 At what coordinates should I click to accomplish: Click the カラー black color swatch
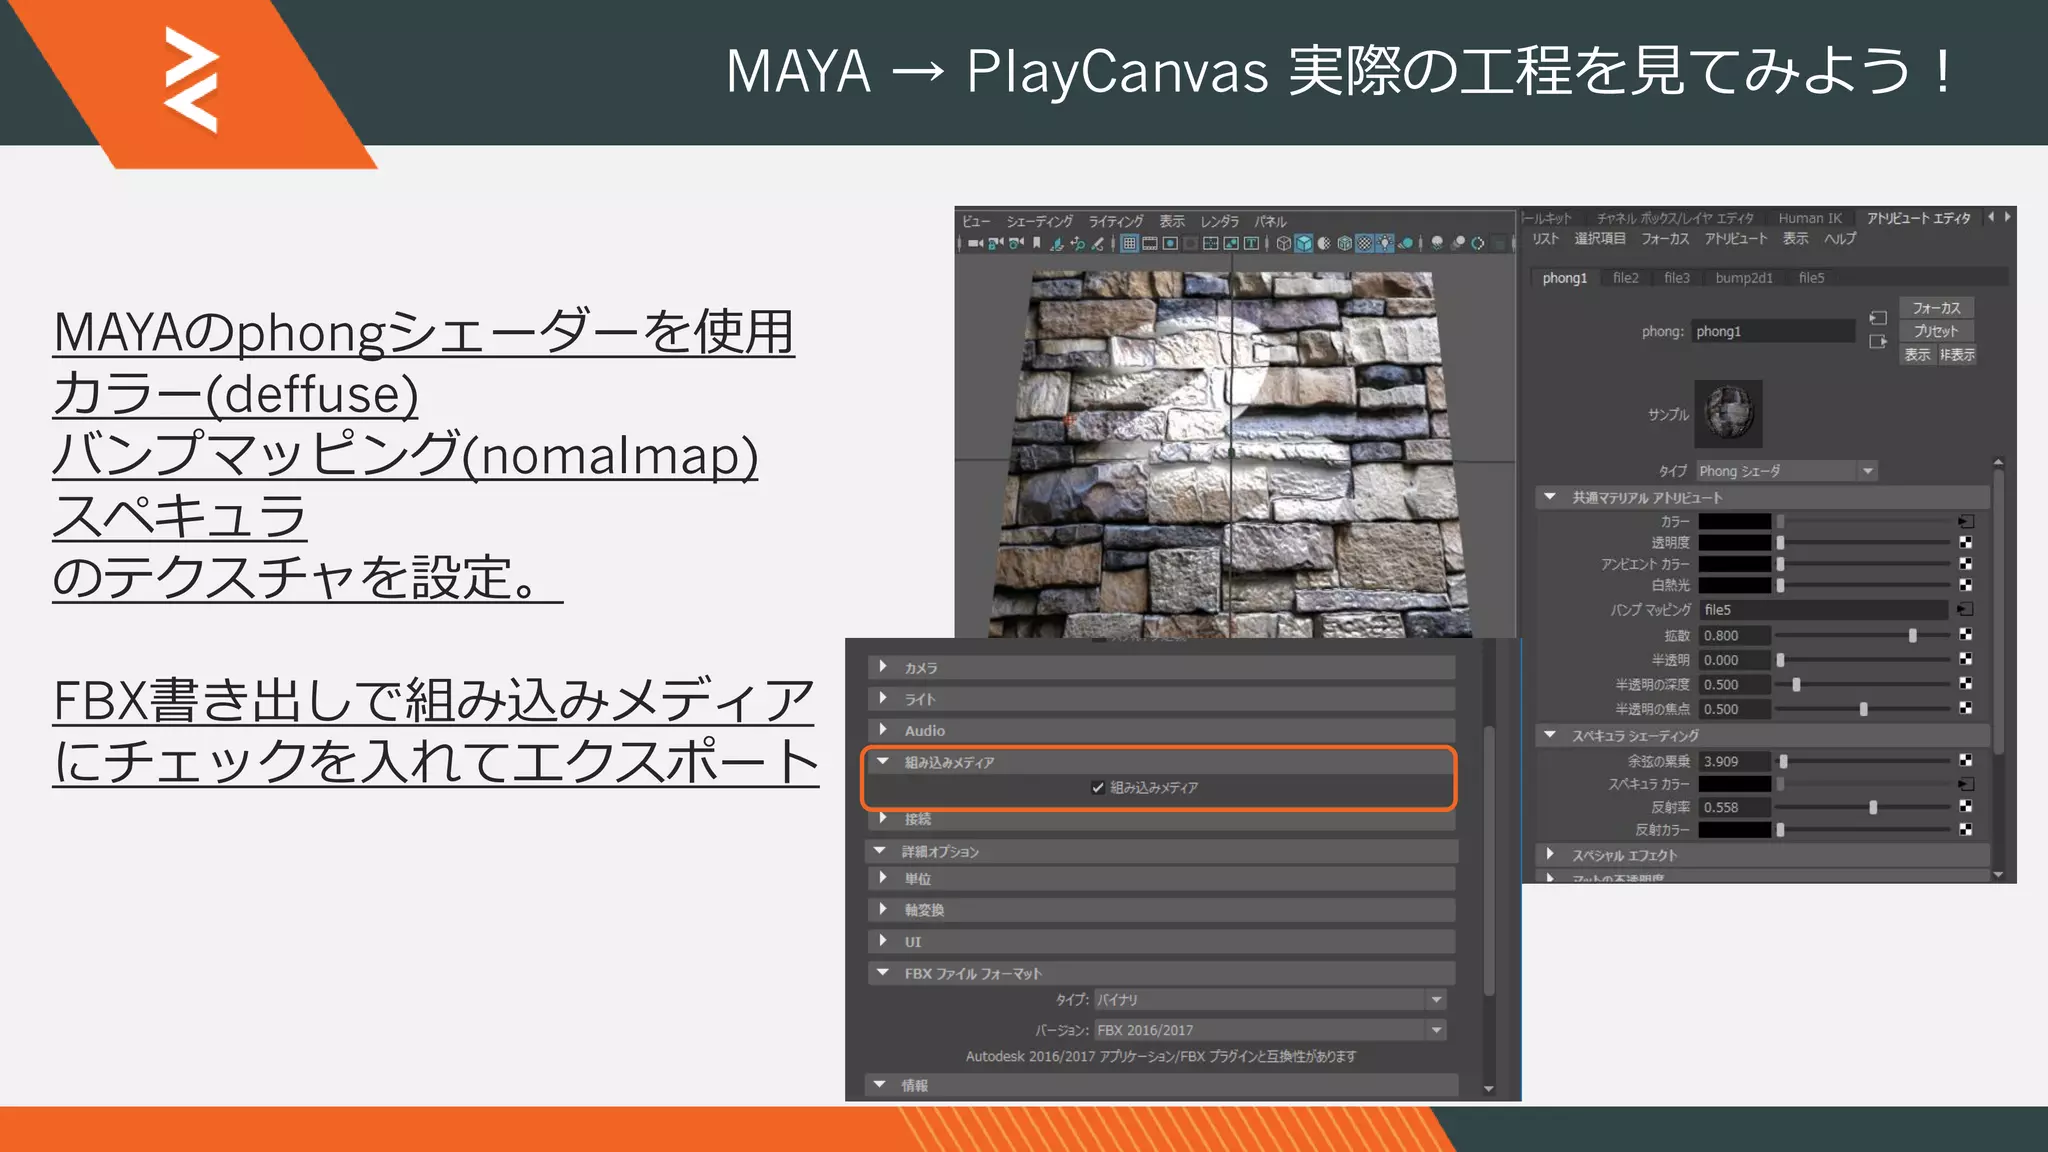1735,521
